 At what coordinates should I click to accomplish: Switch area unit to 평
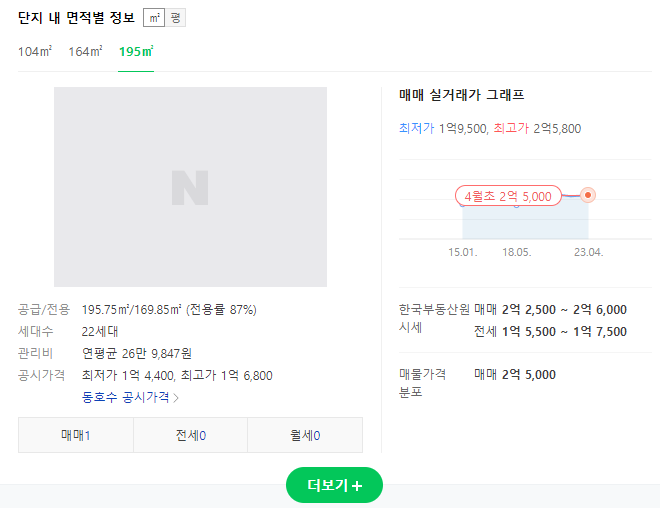point(175,18)
